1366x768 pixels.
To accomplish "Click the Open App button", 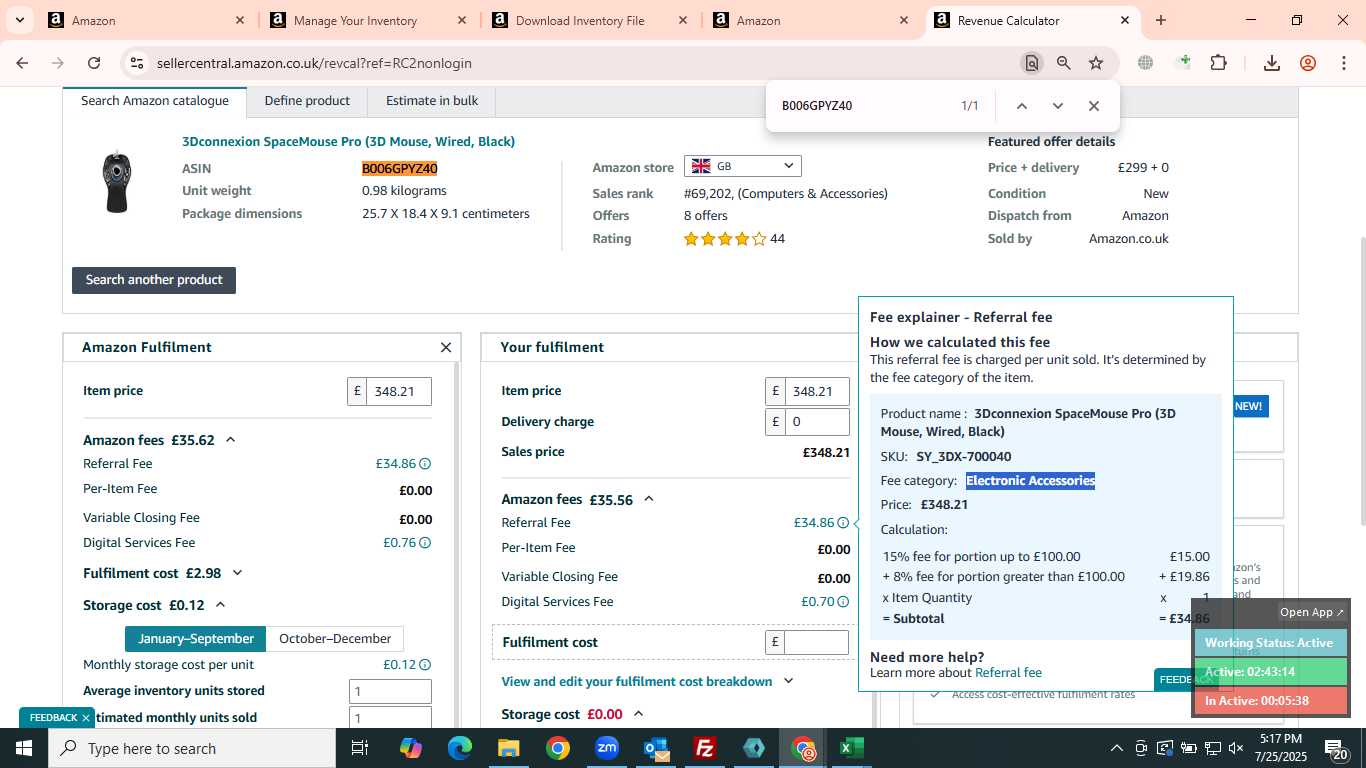I will [1312, 612].
